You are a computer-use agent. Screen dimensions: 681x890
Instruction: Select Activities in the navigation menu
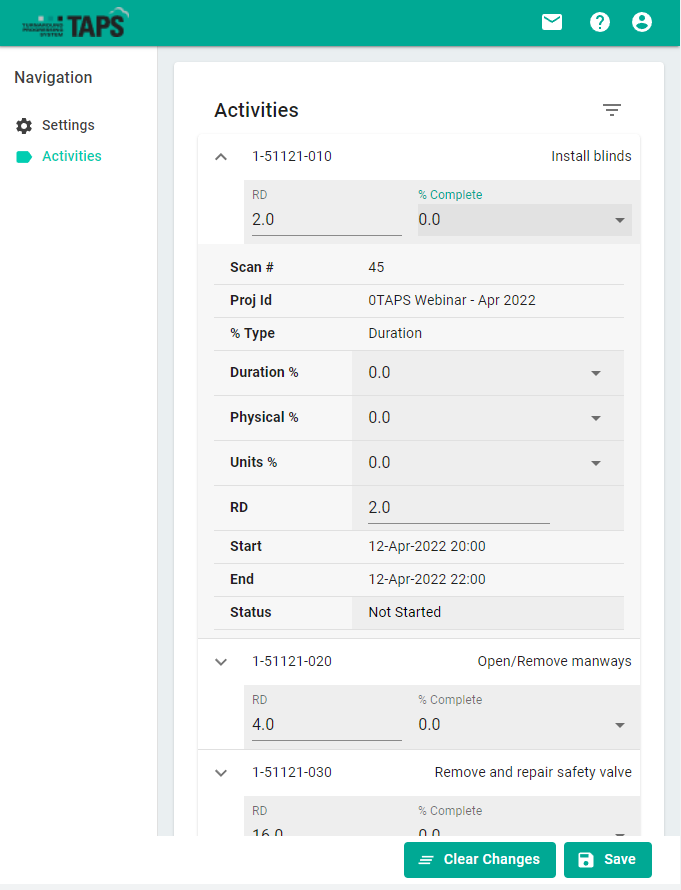[x=71, y=157]
